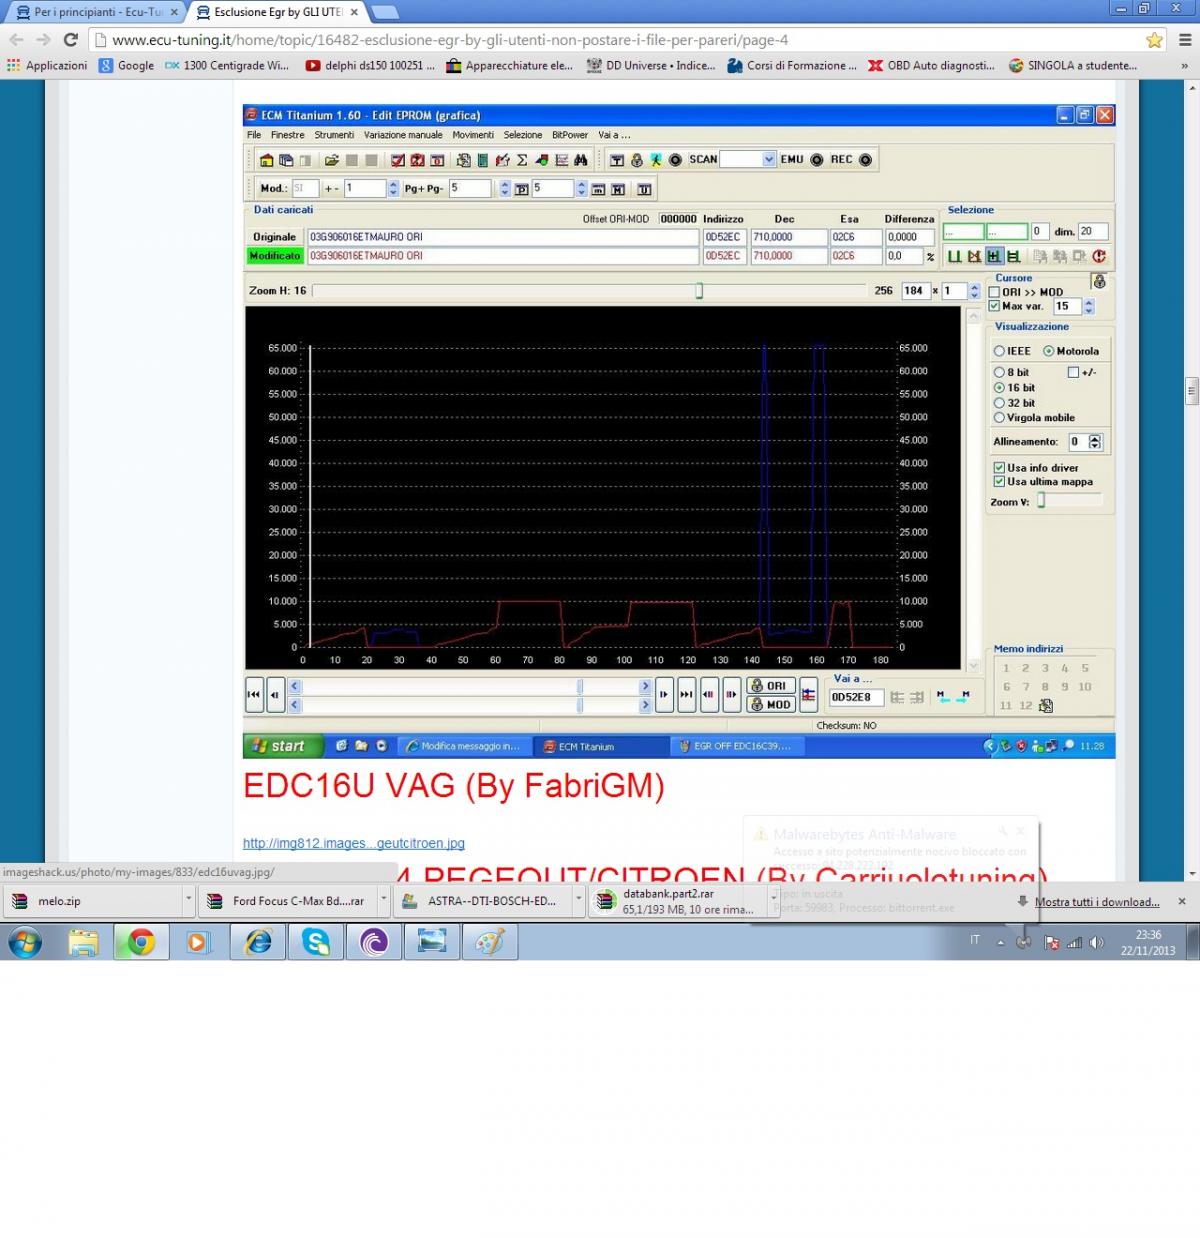
Task: Click 'Mostra tutti i download...' link
Action: coord(1097,901)
